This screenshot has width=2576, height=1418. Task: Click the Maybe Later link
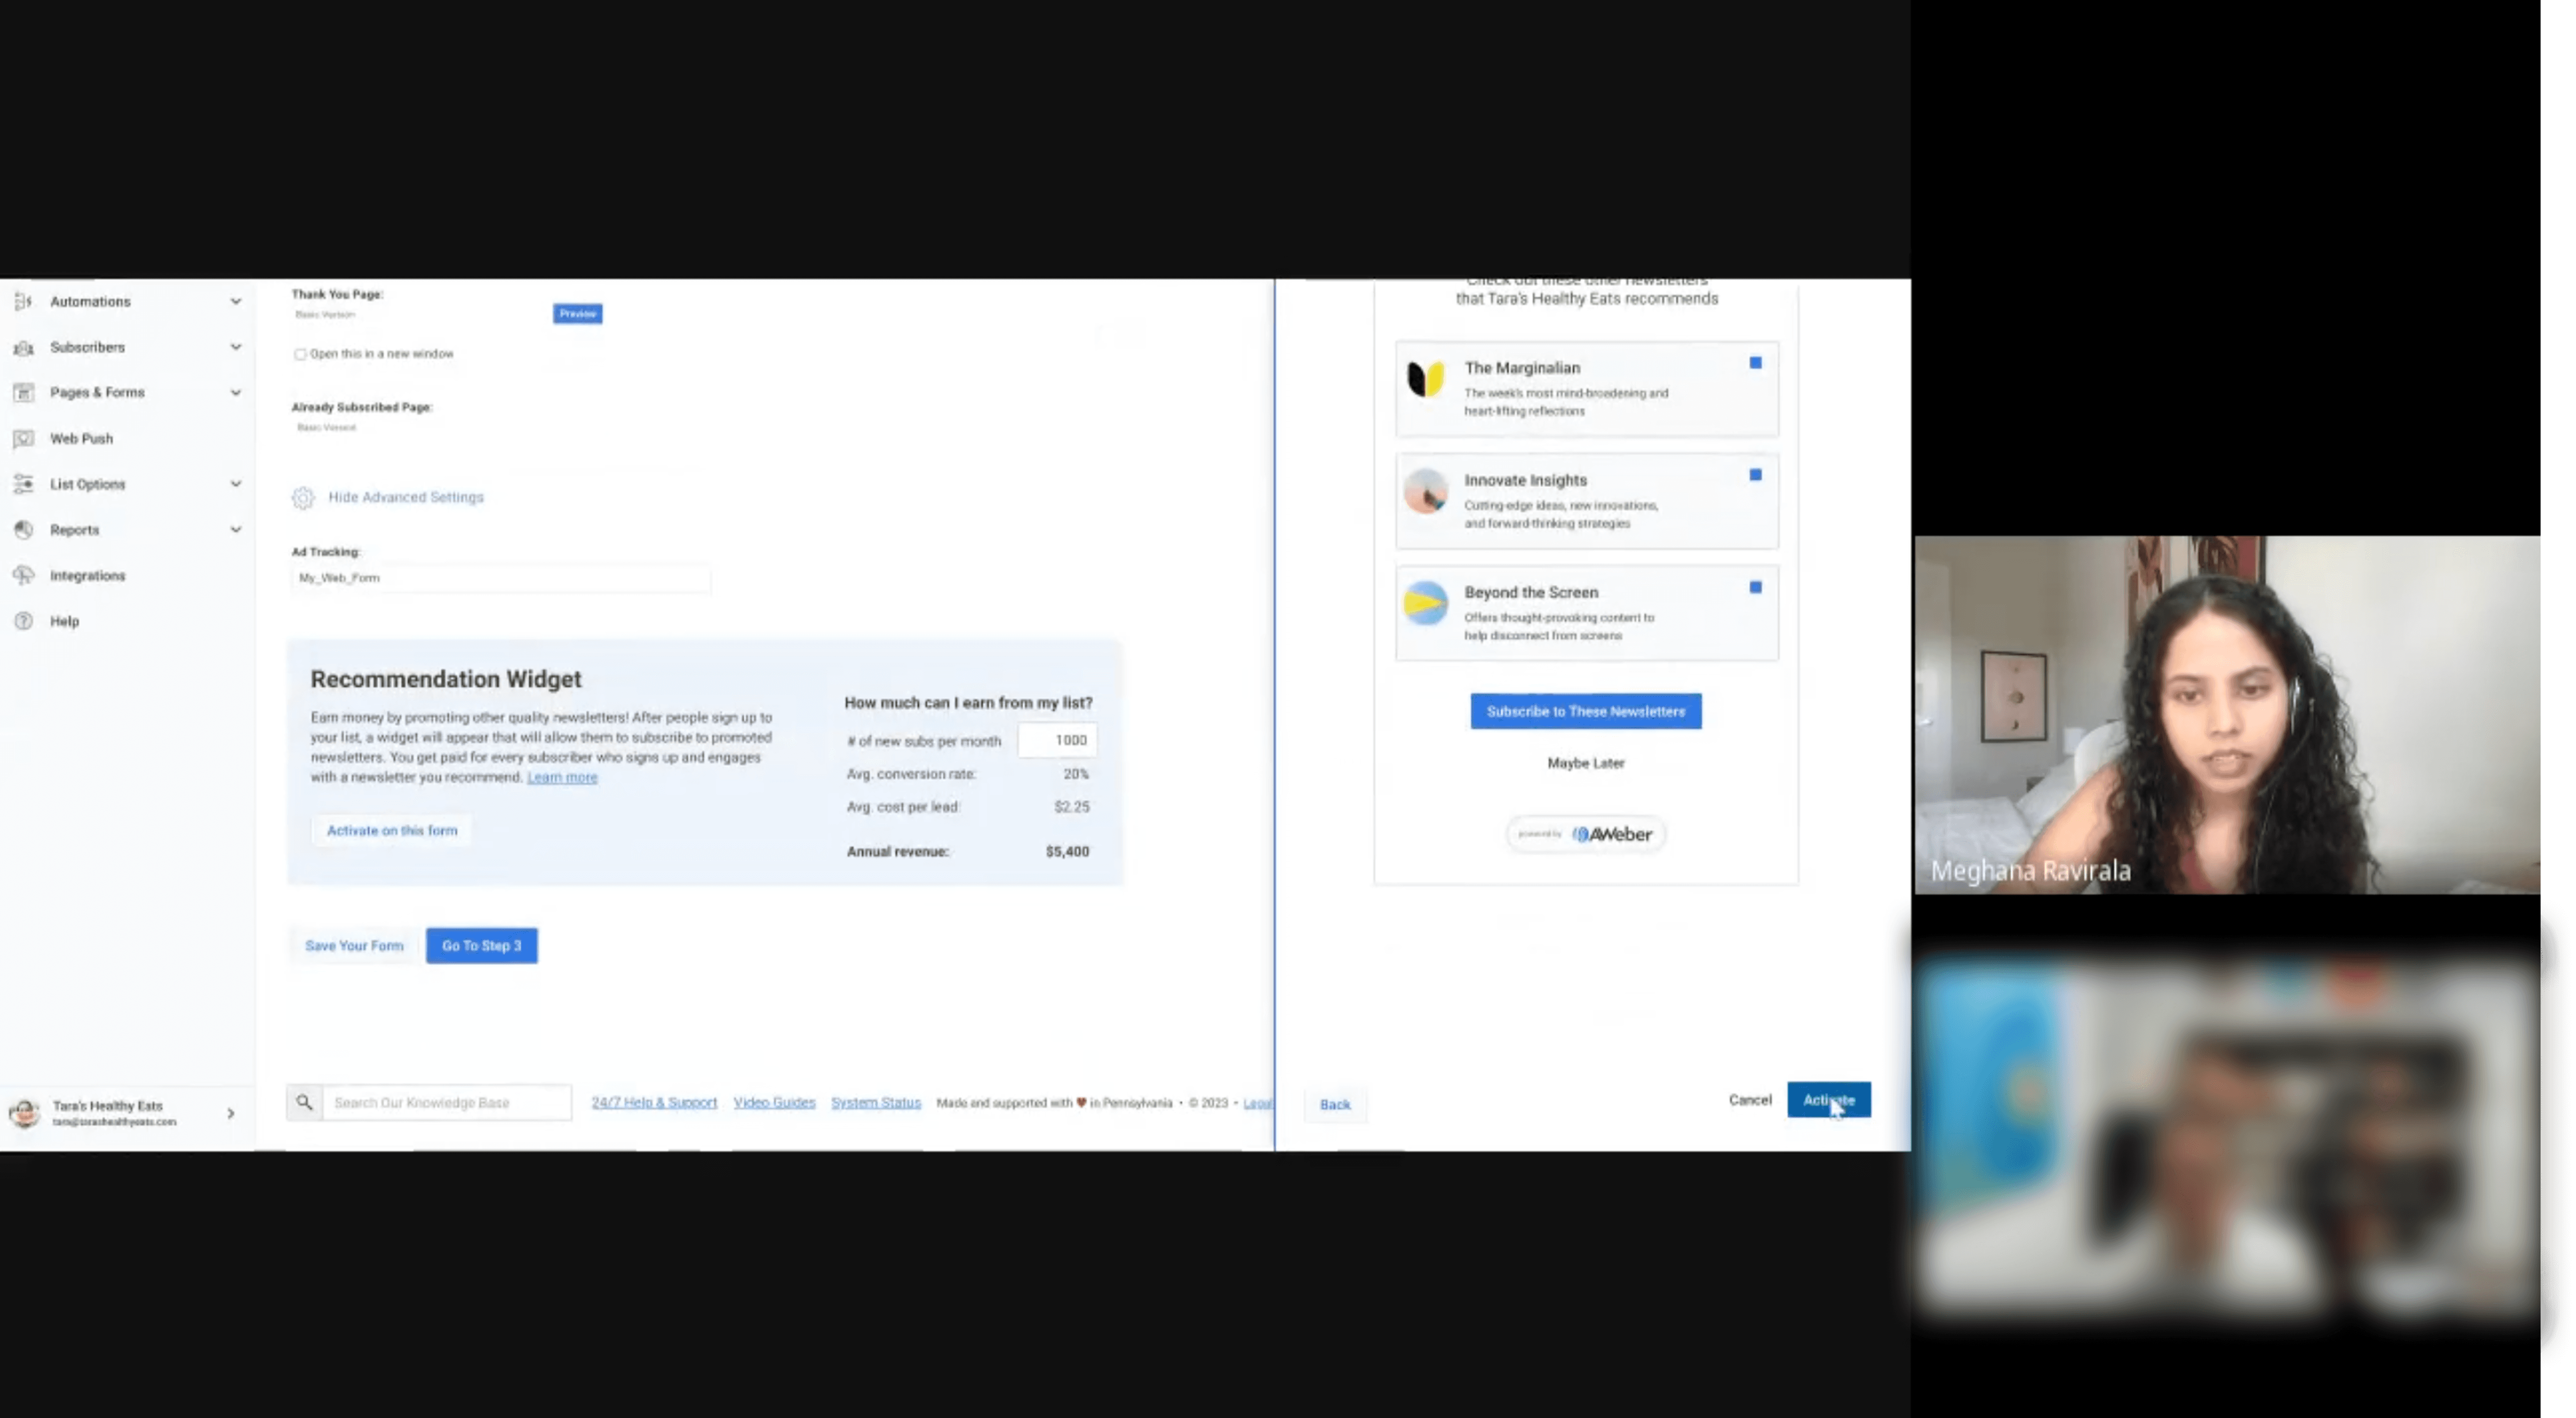pos(1585,763)
